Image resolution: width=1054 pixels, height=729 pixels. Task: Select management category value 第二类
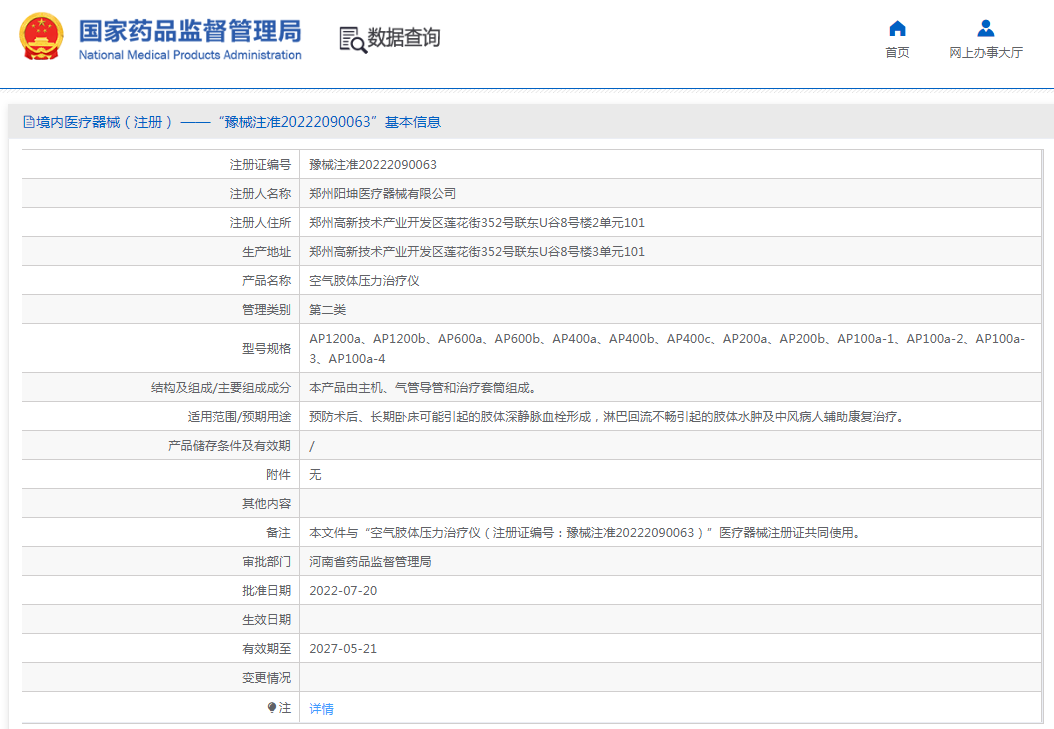click(327, 309)
